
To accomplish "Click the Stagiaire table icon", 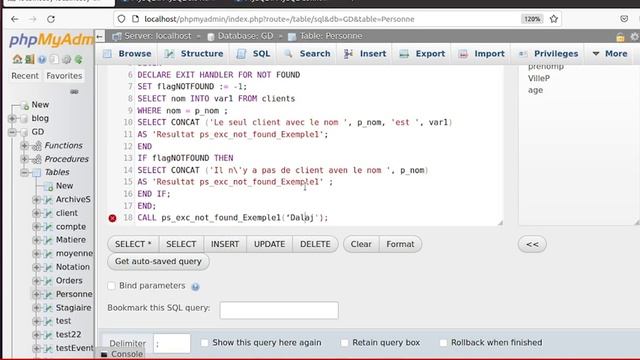I will pyautogui.click(x=49, y=308).
